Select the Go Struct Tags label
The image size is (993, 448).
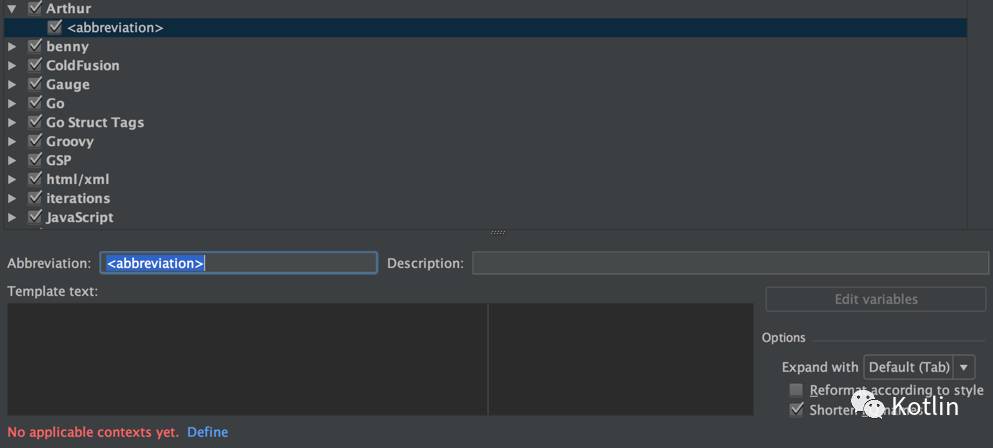[x=95, y=123]
